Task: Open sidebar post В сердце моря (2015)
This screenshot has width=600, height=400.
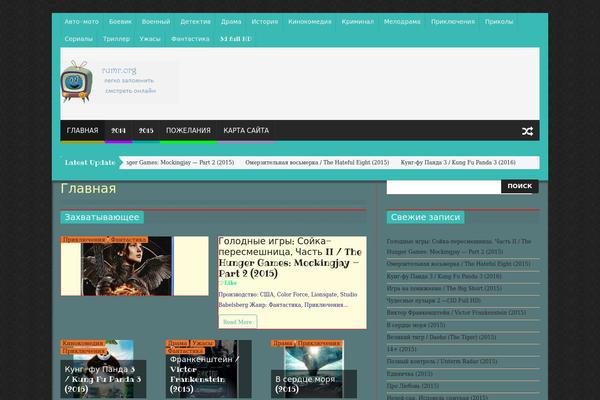Action: pyautogui.click(x=416, y=325)
